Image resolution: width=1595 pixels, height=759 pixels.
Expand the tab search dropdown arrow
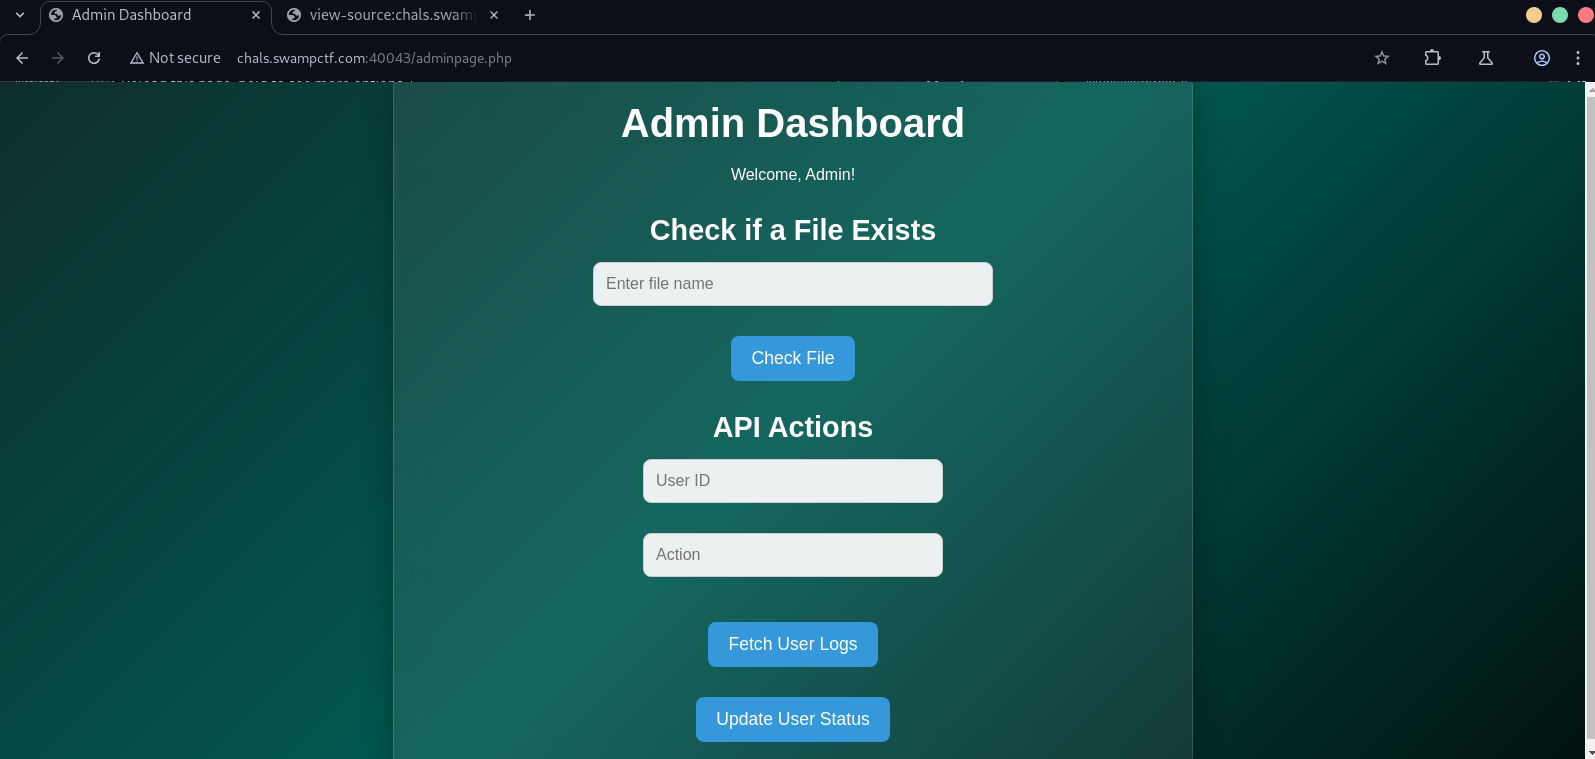(20, 15)
